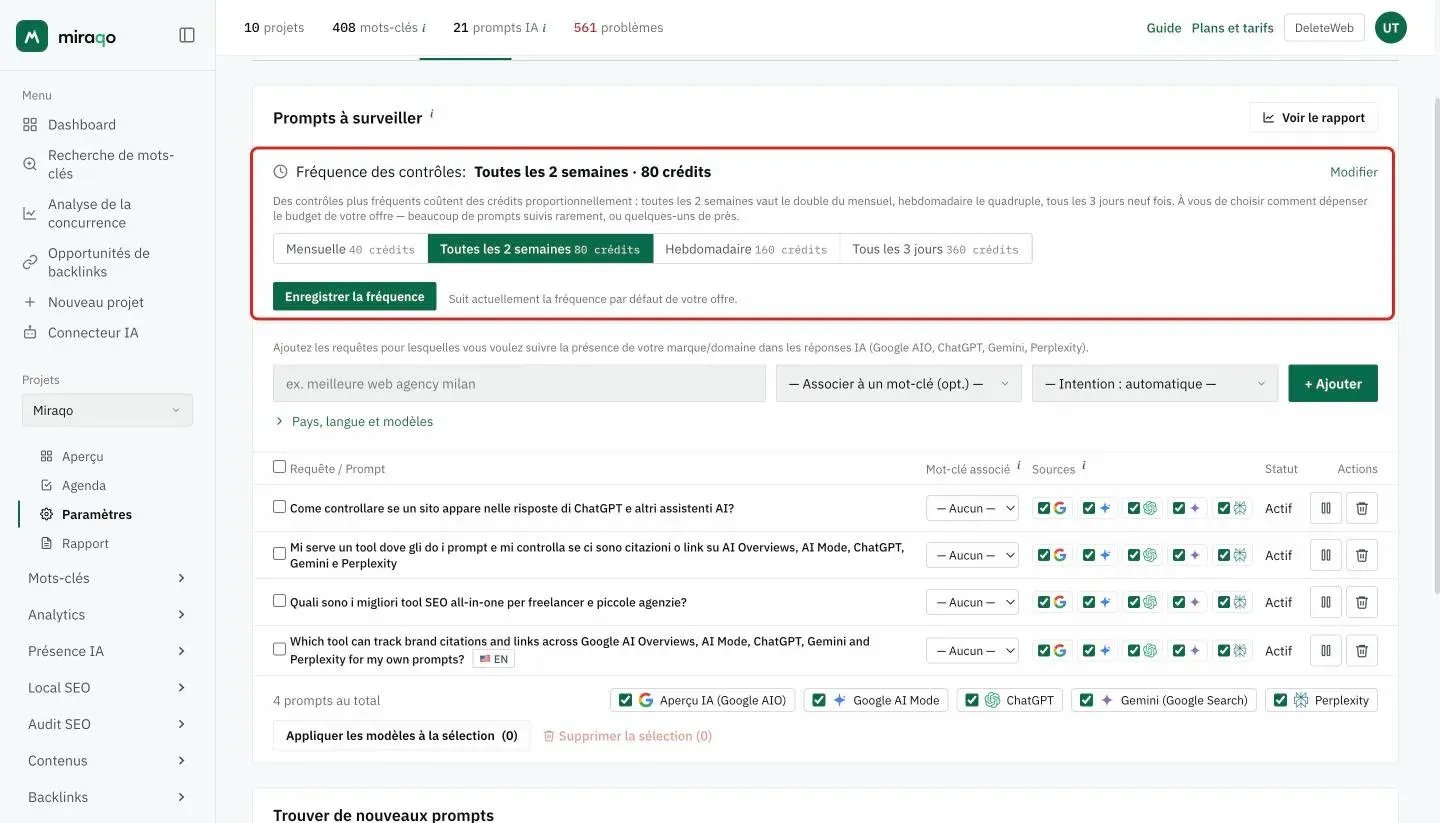The width and height of the screenshot is (1440, 823).
Task: Select the Mensuelle 40 crédits frequency
Action: (x=350, y=249)
